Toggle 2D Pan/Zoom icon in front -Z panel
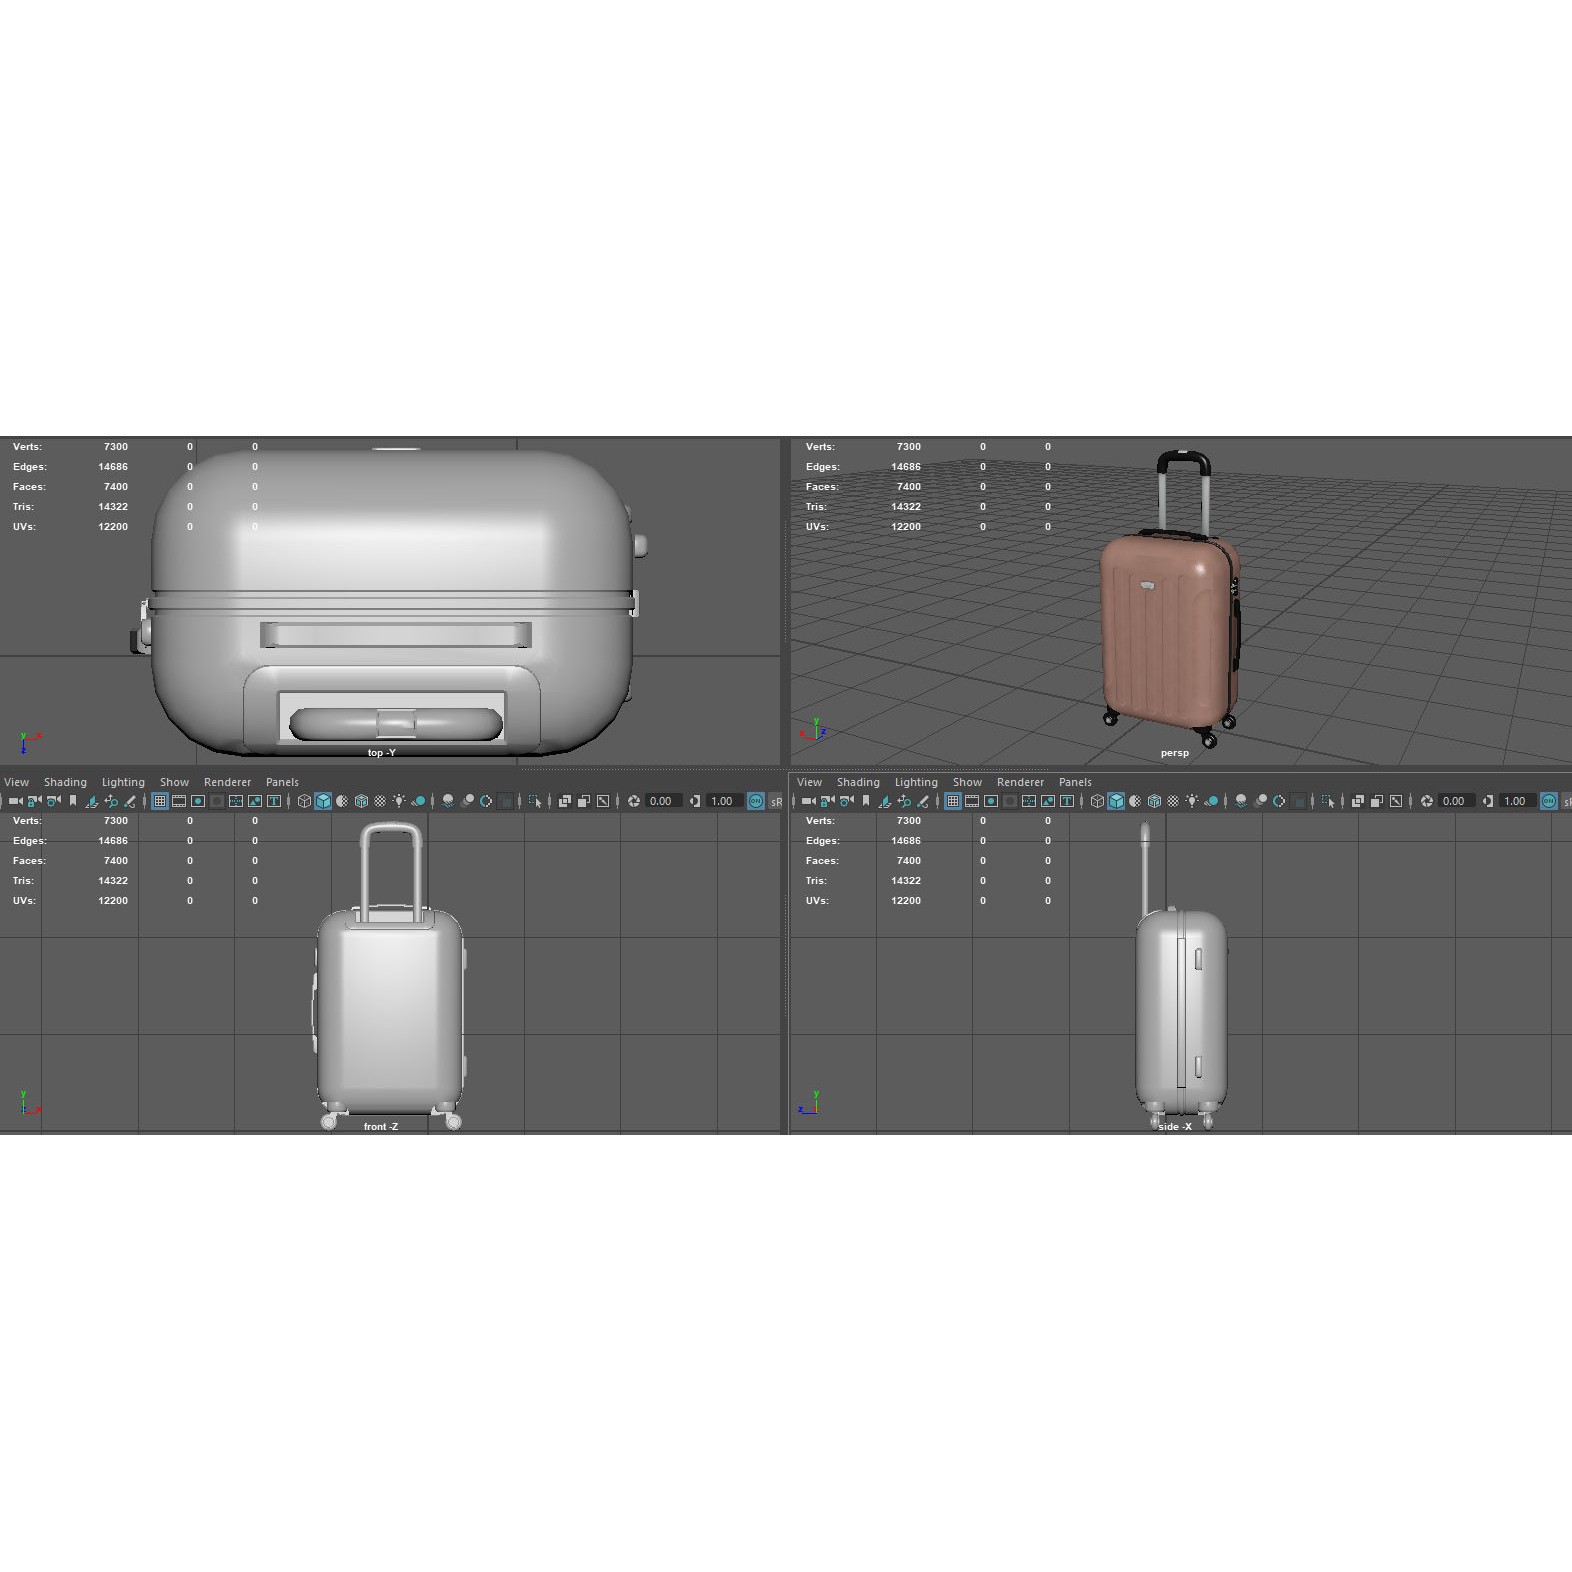 coord(111,801)
